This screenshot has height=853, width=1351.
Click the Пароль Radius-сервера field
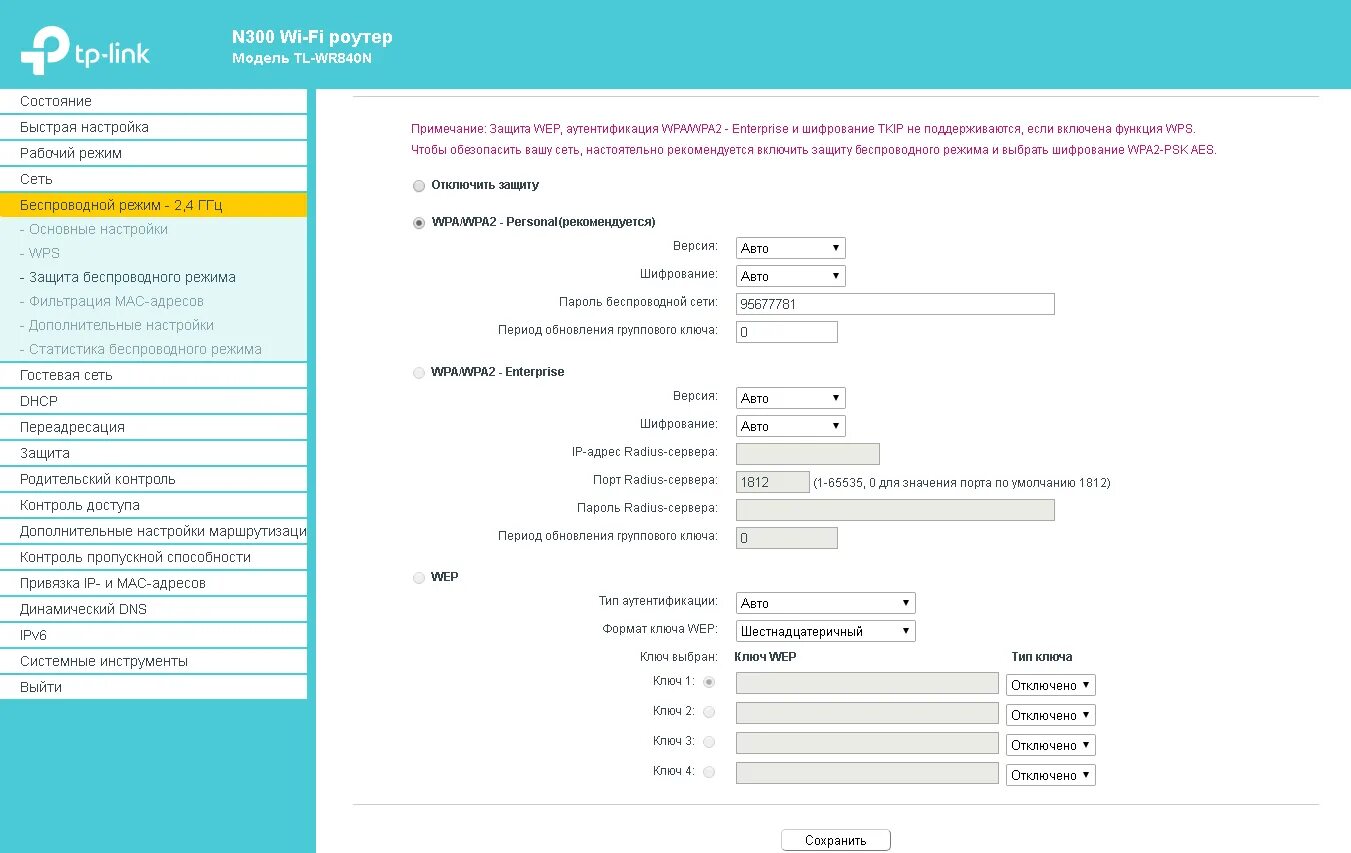(895, 510)
